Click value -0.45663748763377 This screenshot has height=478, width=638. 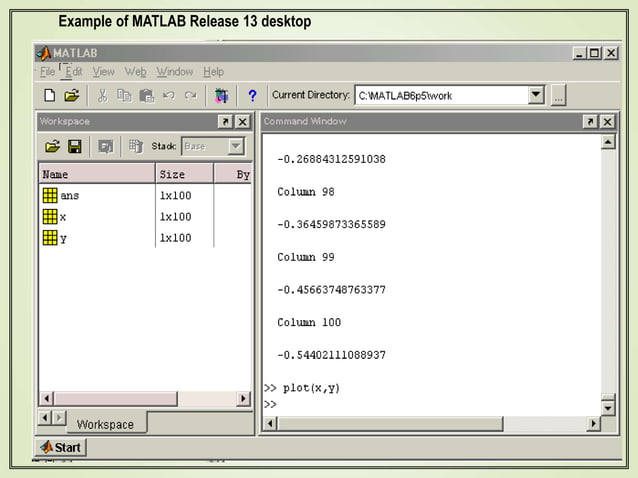[x=331, y=290]
